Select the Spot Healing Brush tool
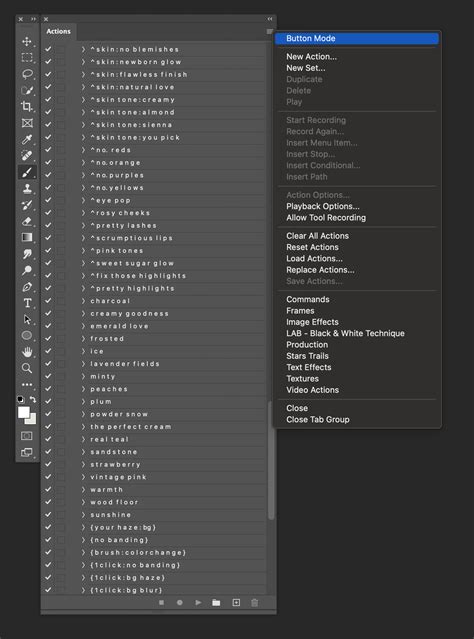 (x=27, y=156)
